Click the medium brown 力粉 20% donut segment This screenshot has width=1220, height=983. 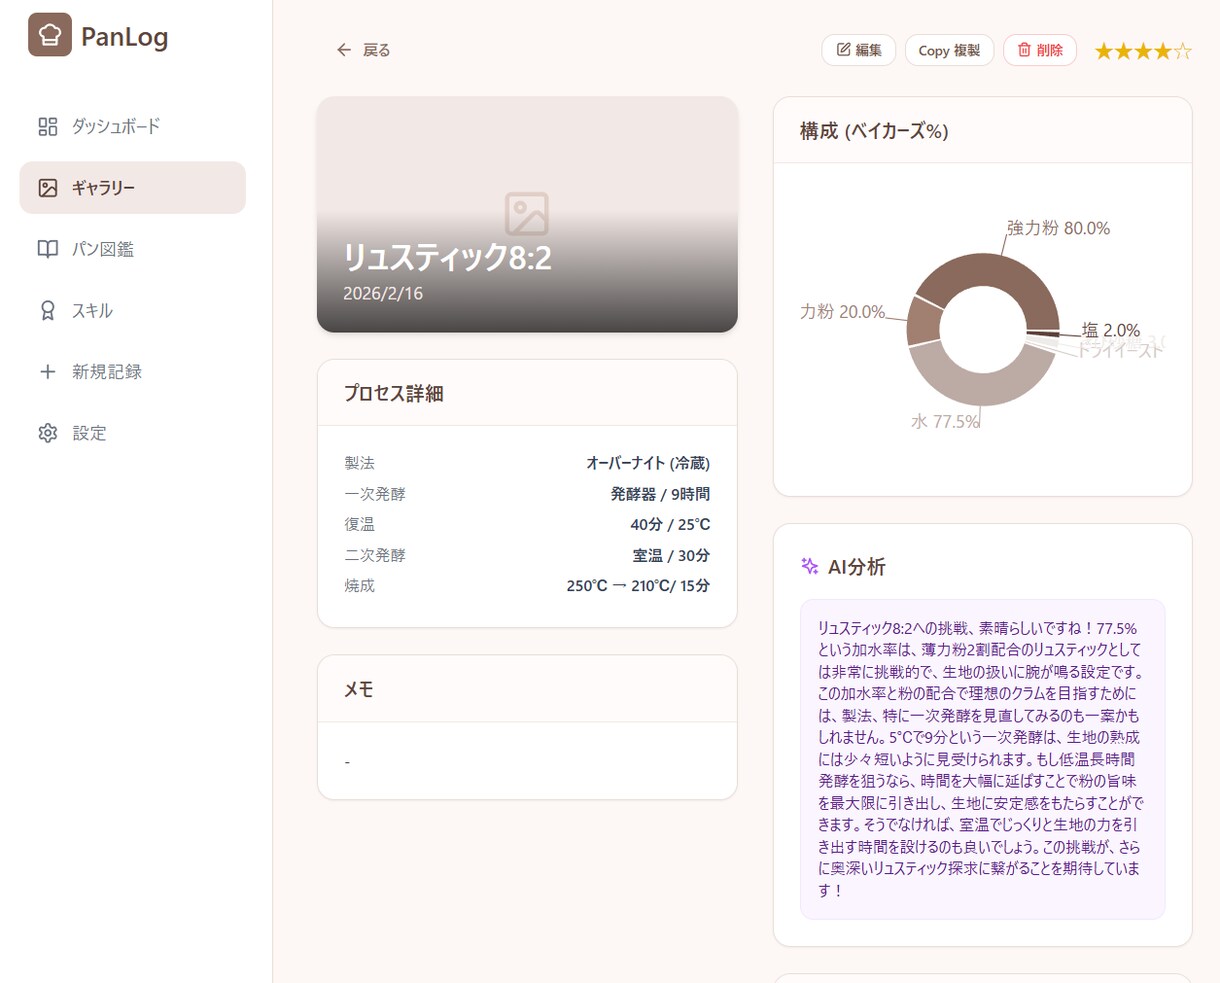923,323
